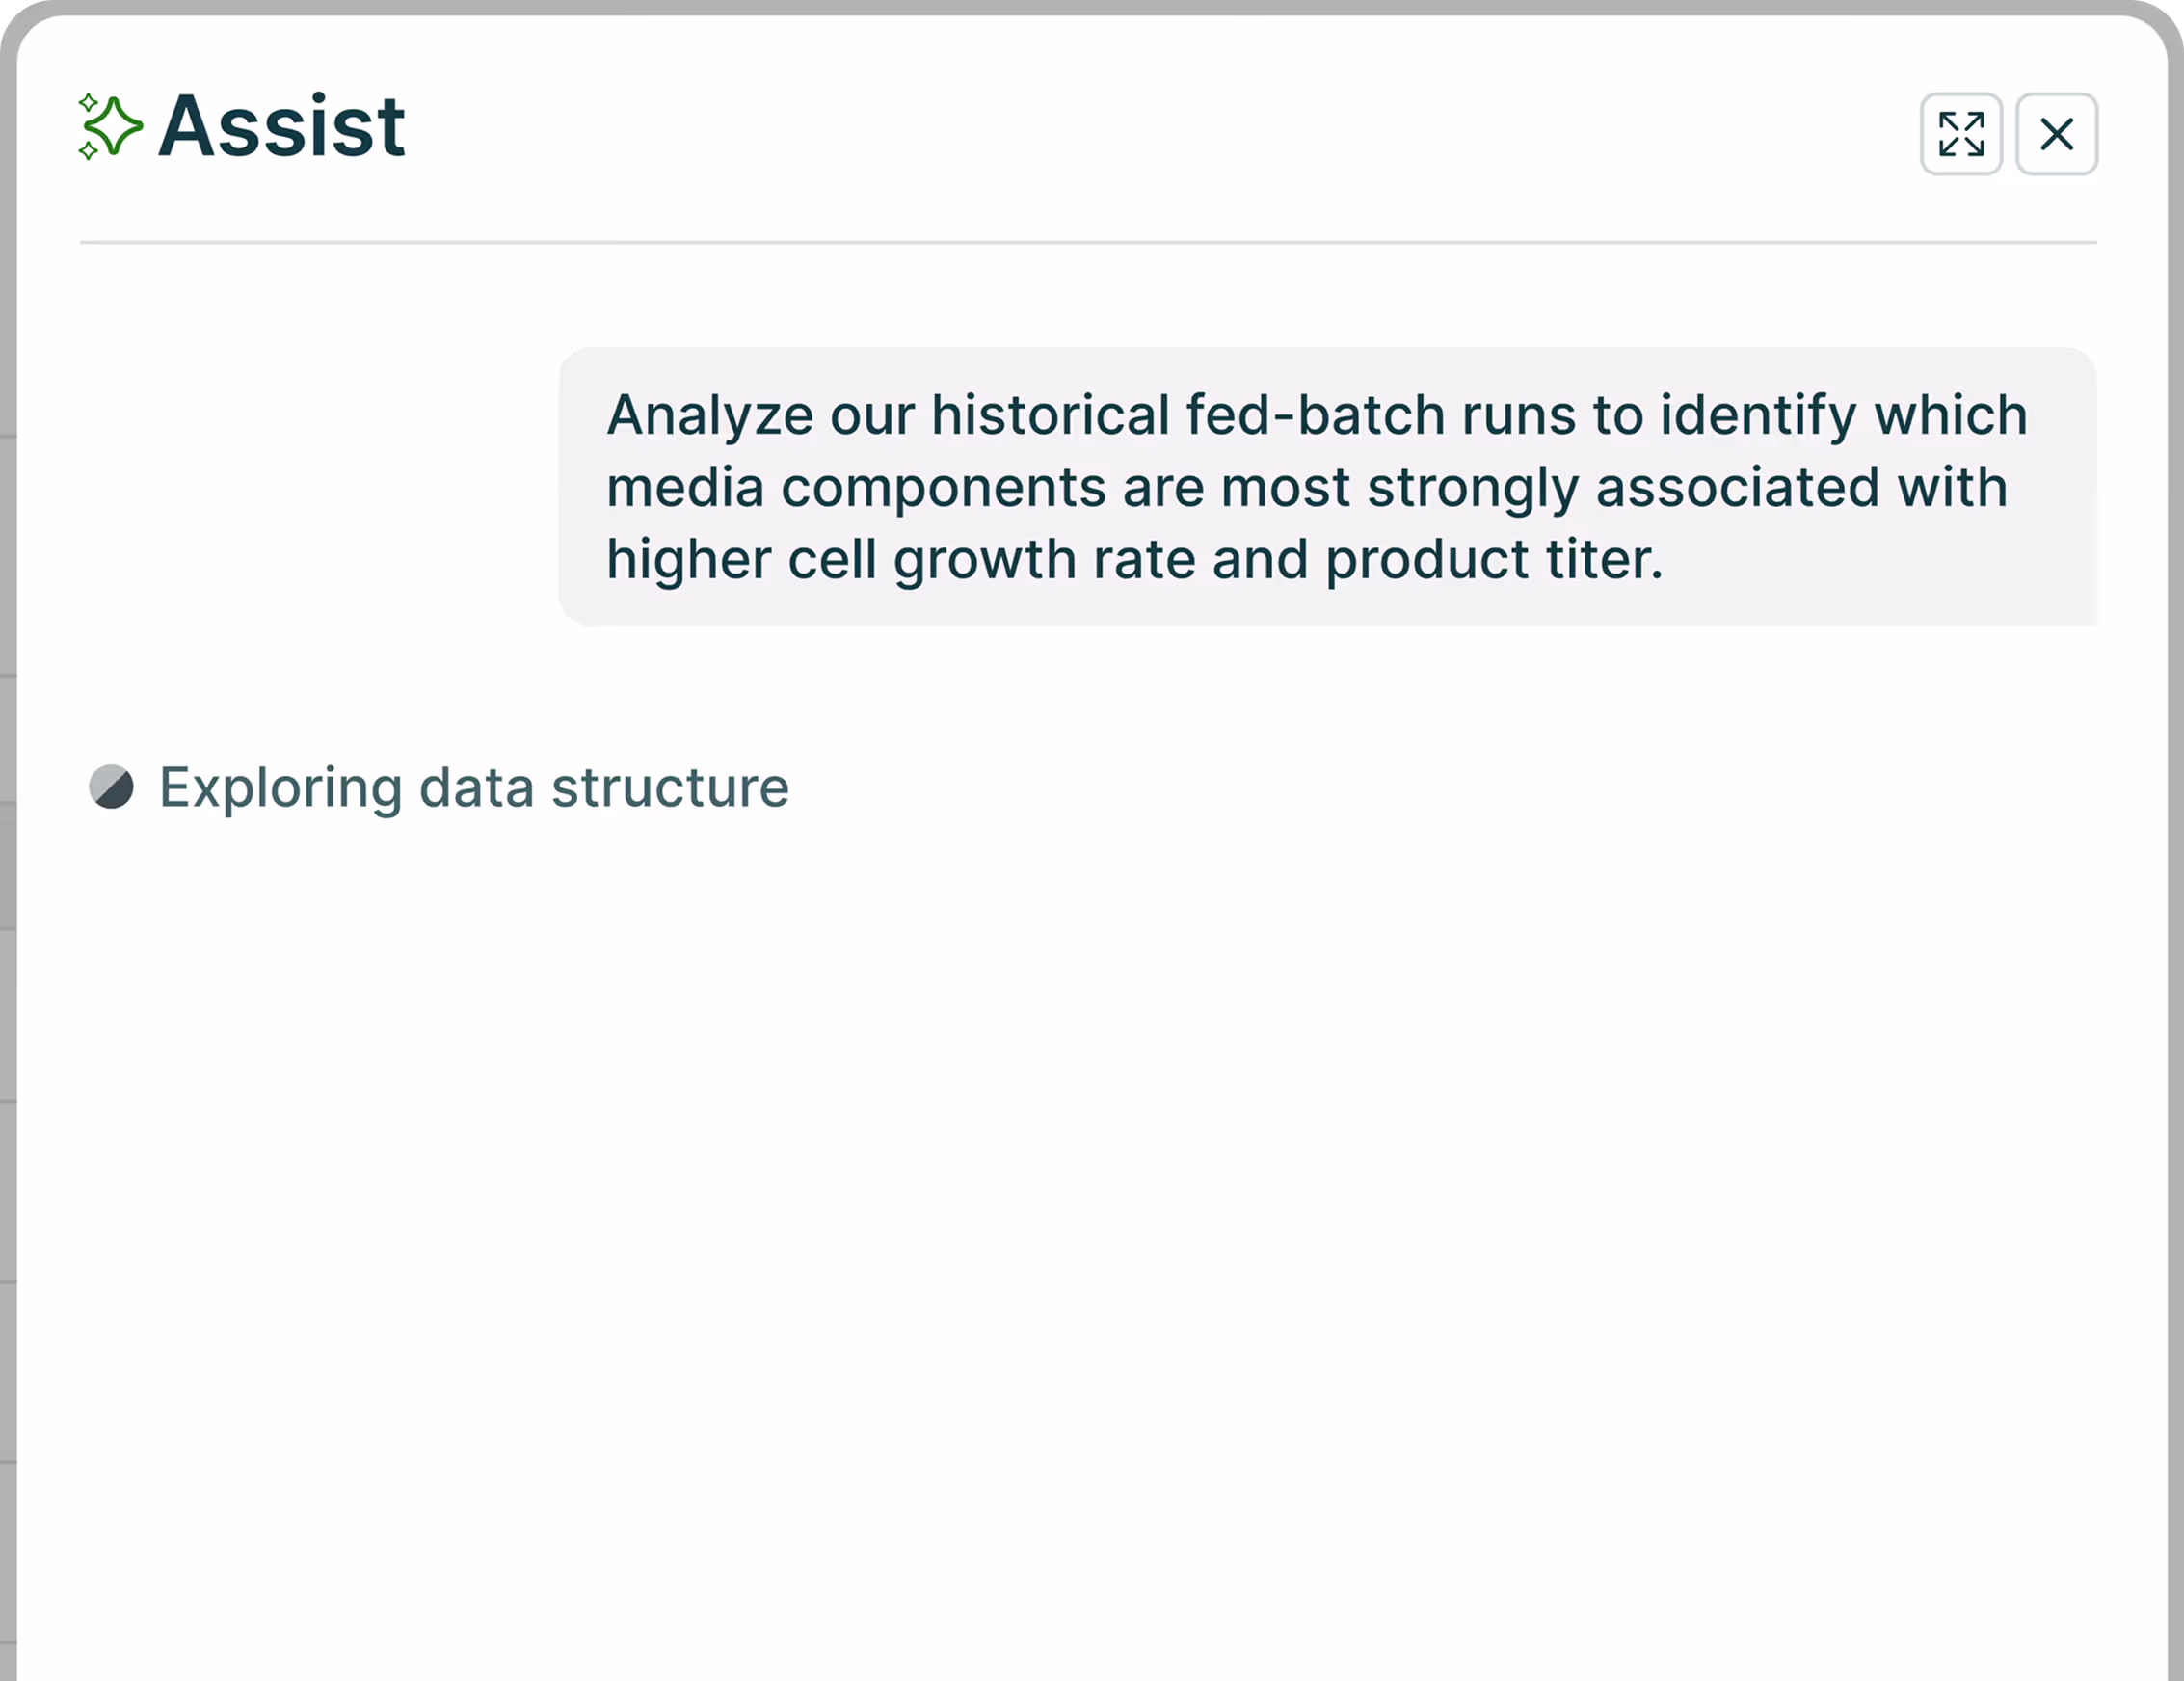Click the horizontal divider under the header

1088,242
